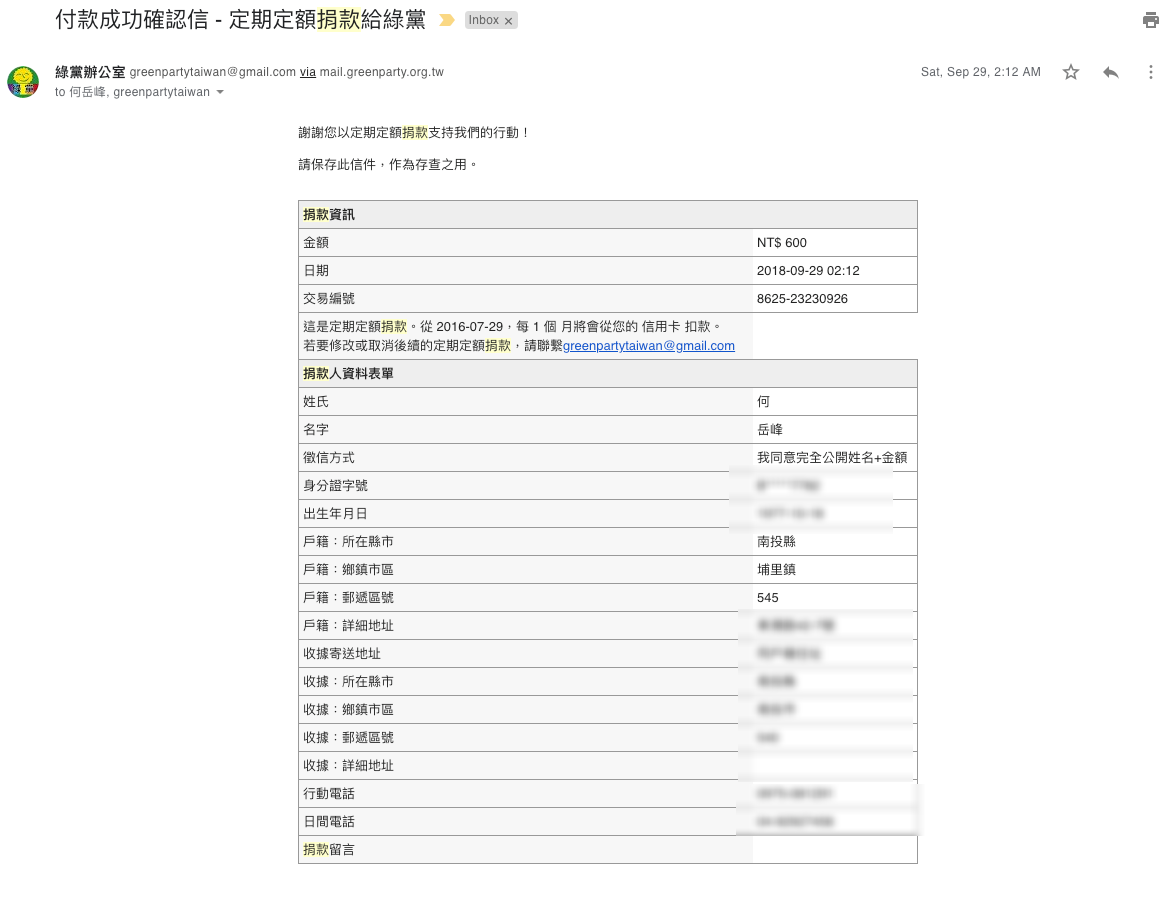This screenshot has height=897, width=1167.
Task: Click the importance marker next to subject
Action: [447, 20]
